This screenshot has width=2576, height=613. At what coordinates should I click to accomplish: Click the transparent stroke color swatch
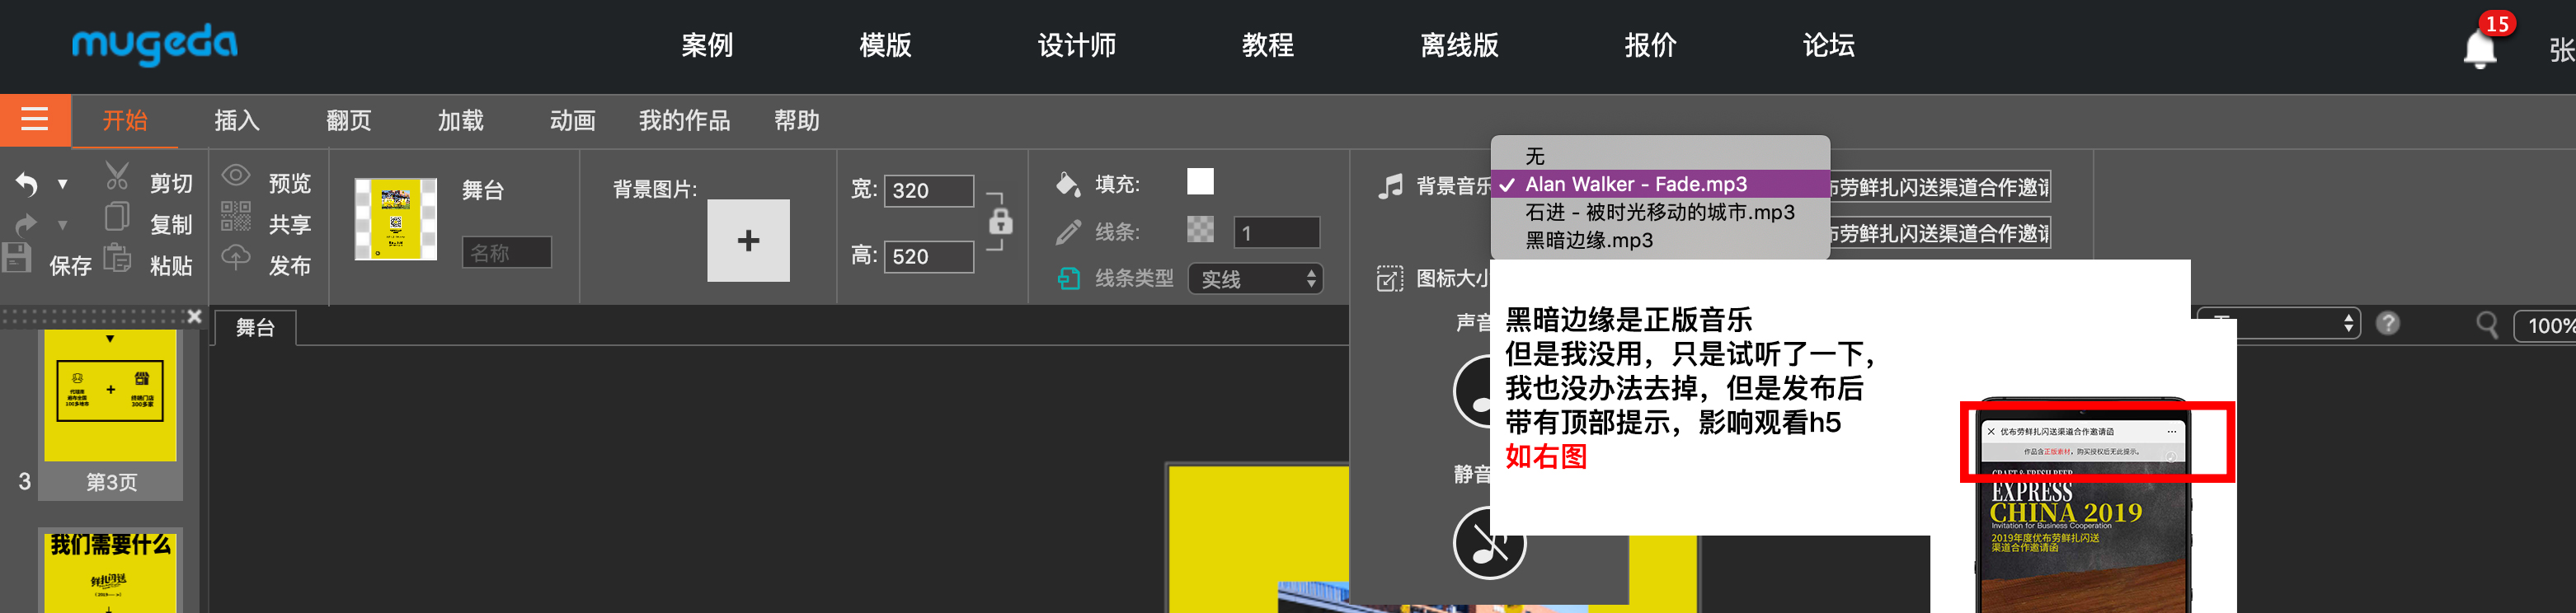1200,229
